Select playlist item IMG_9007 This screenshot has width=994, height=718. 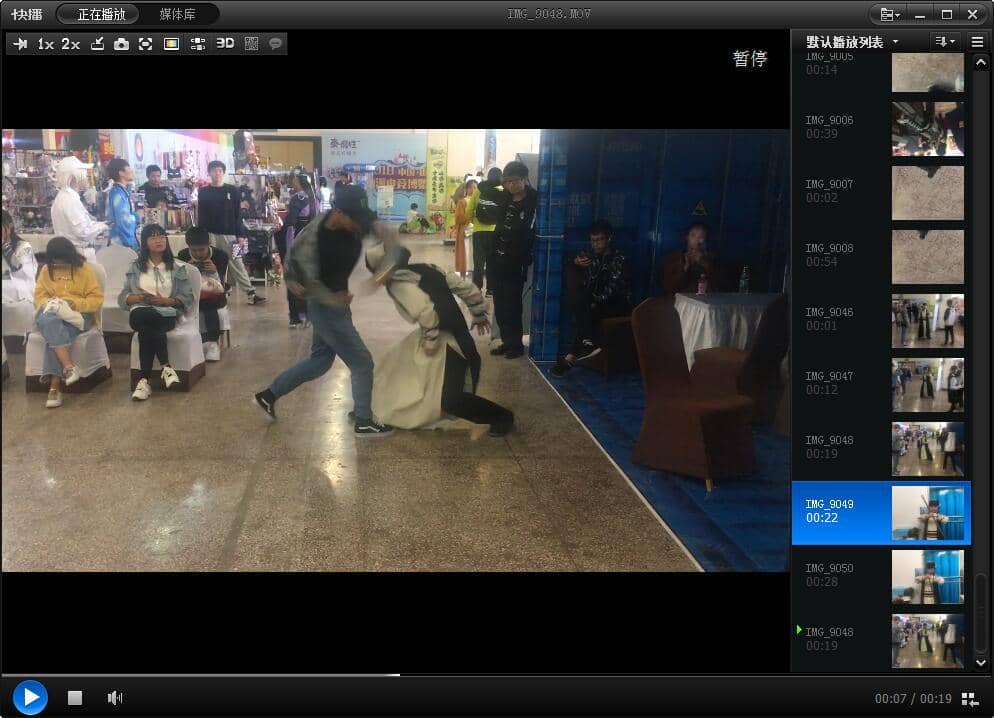click(881, 192)
